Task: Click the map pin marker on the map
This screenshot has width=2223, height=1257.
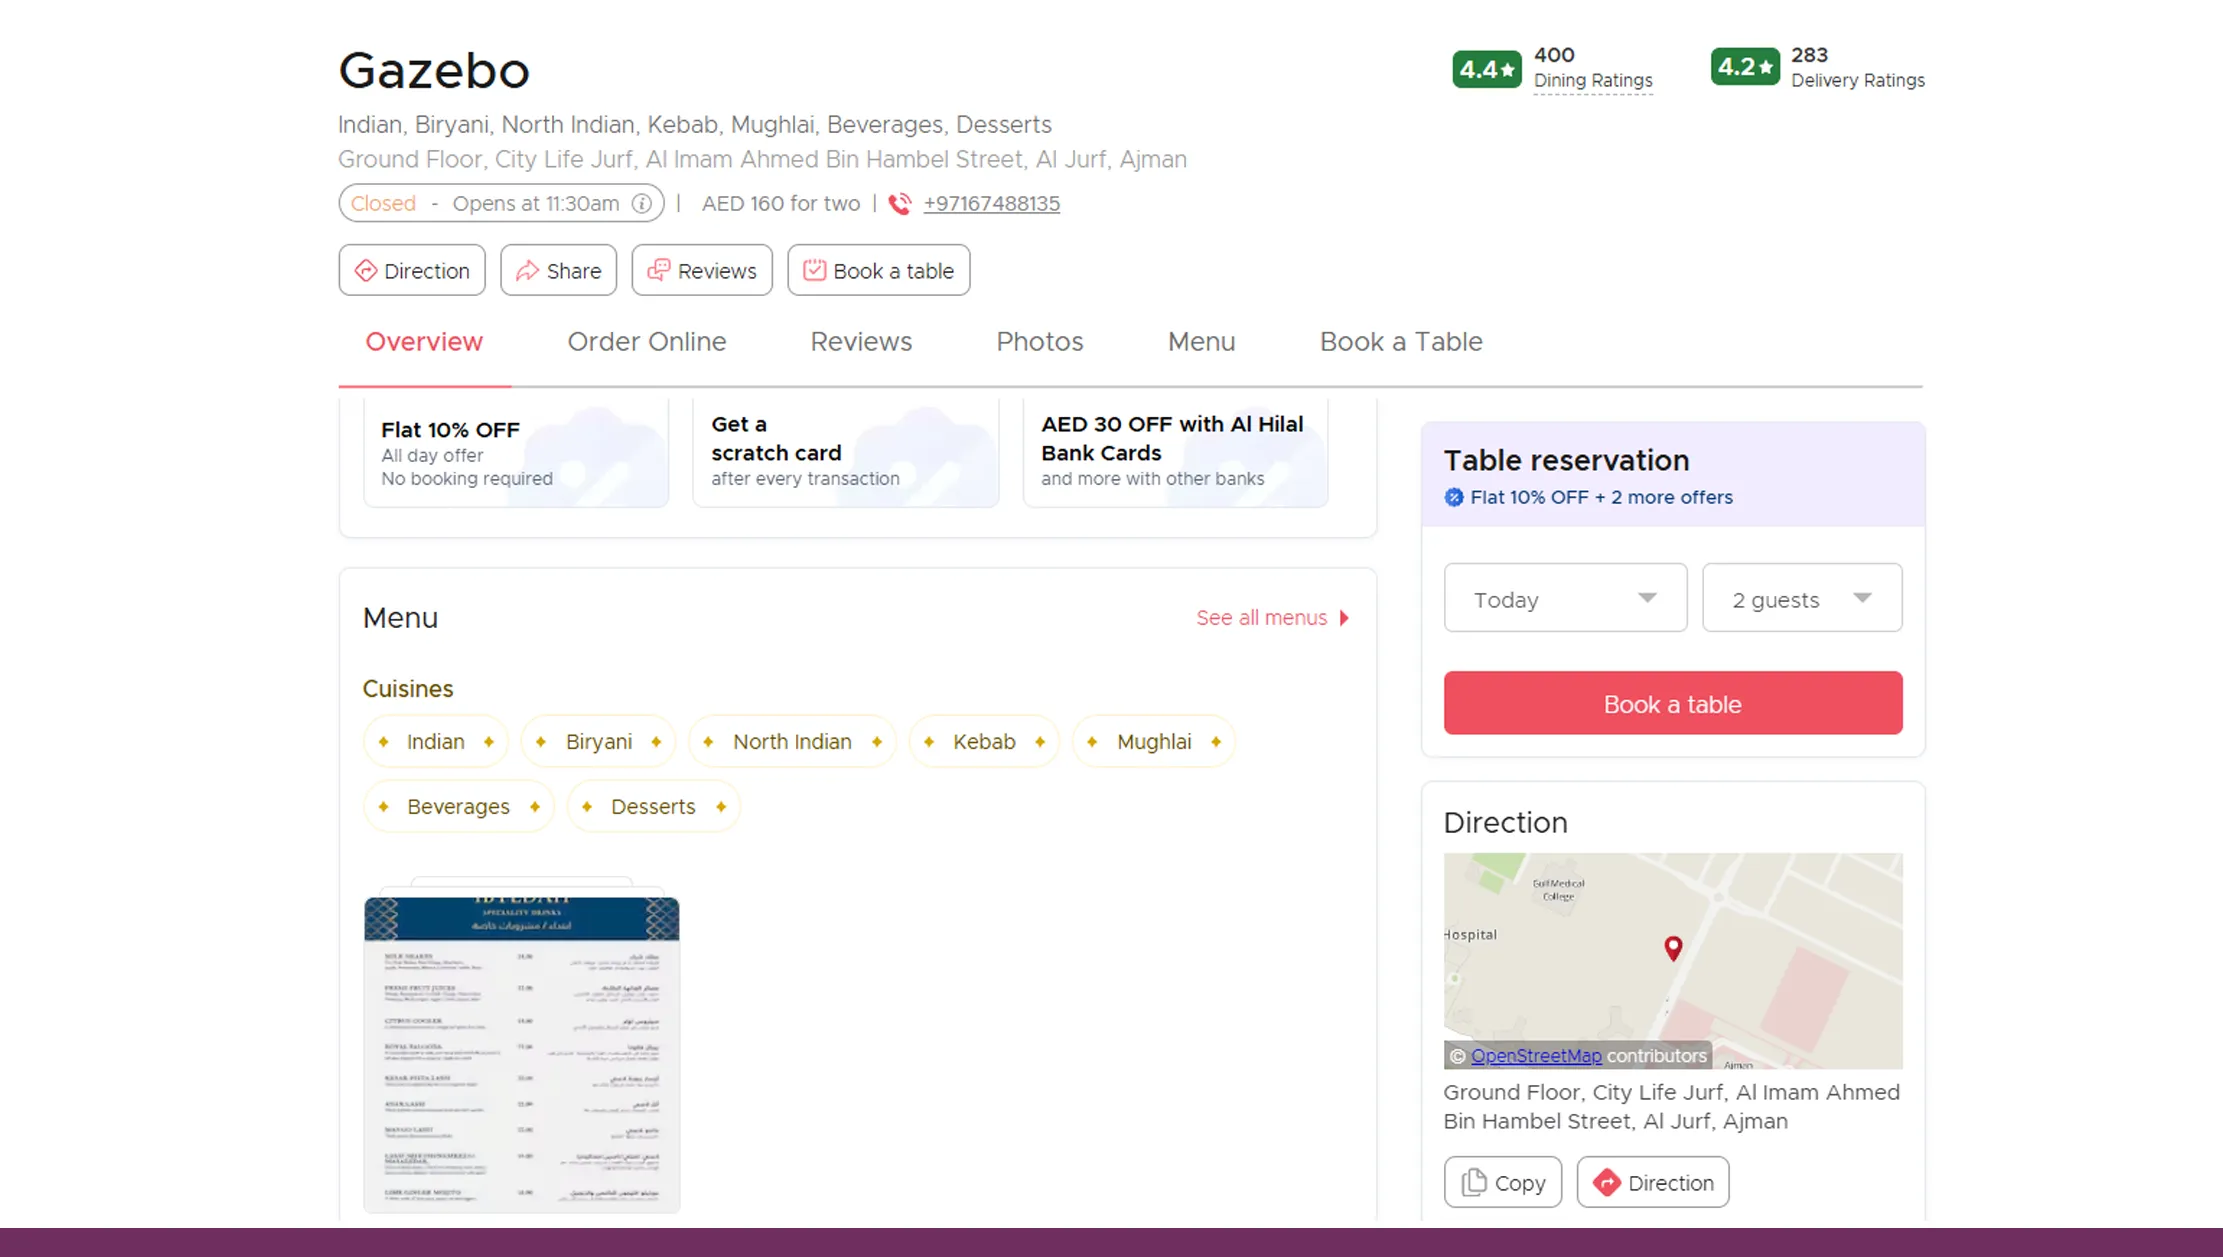Action: [x=1673, y=948]
